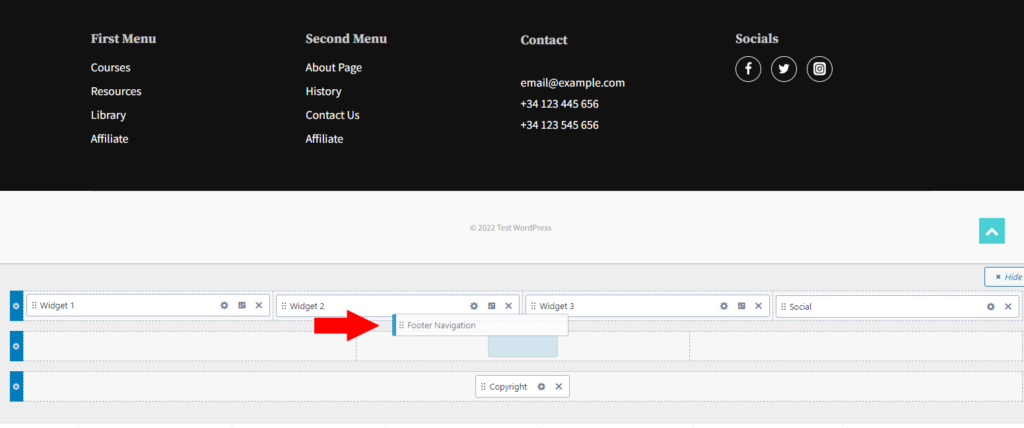Grab Widget 1 drag handle
Image resolution: width=1024 pixels, height=428 pixels.
point(34,305)
